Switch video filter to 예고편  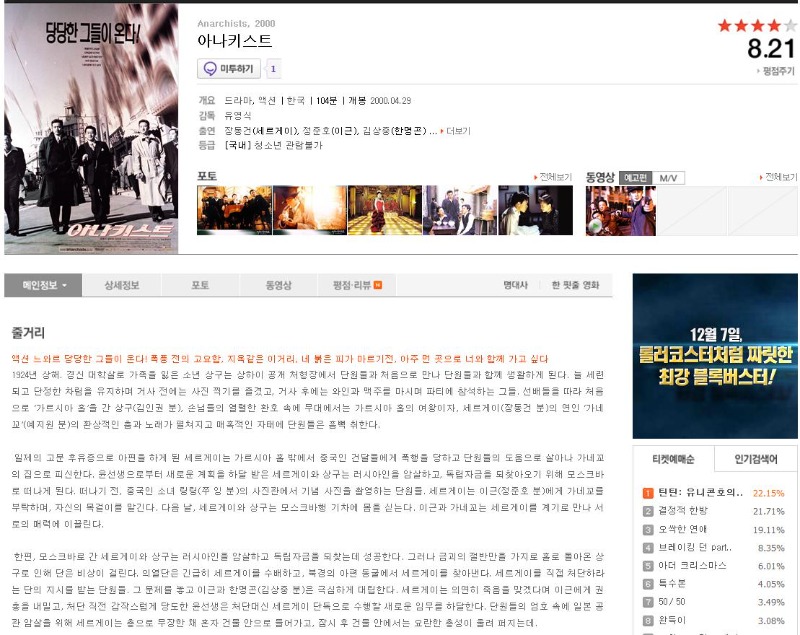pyautogui.click(x=635, y=178)
